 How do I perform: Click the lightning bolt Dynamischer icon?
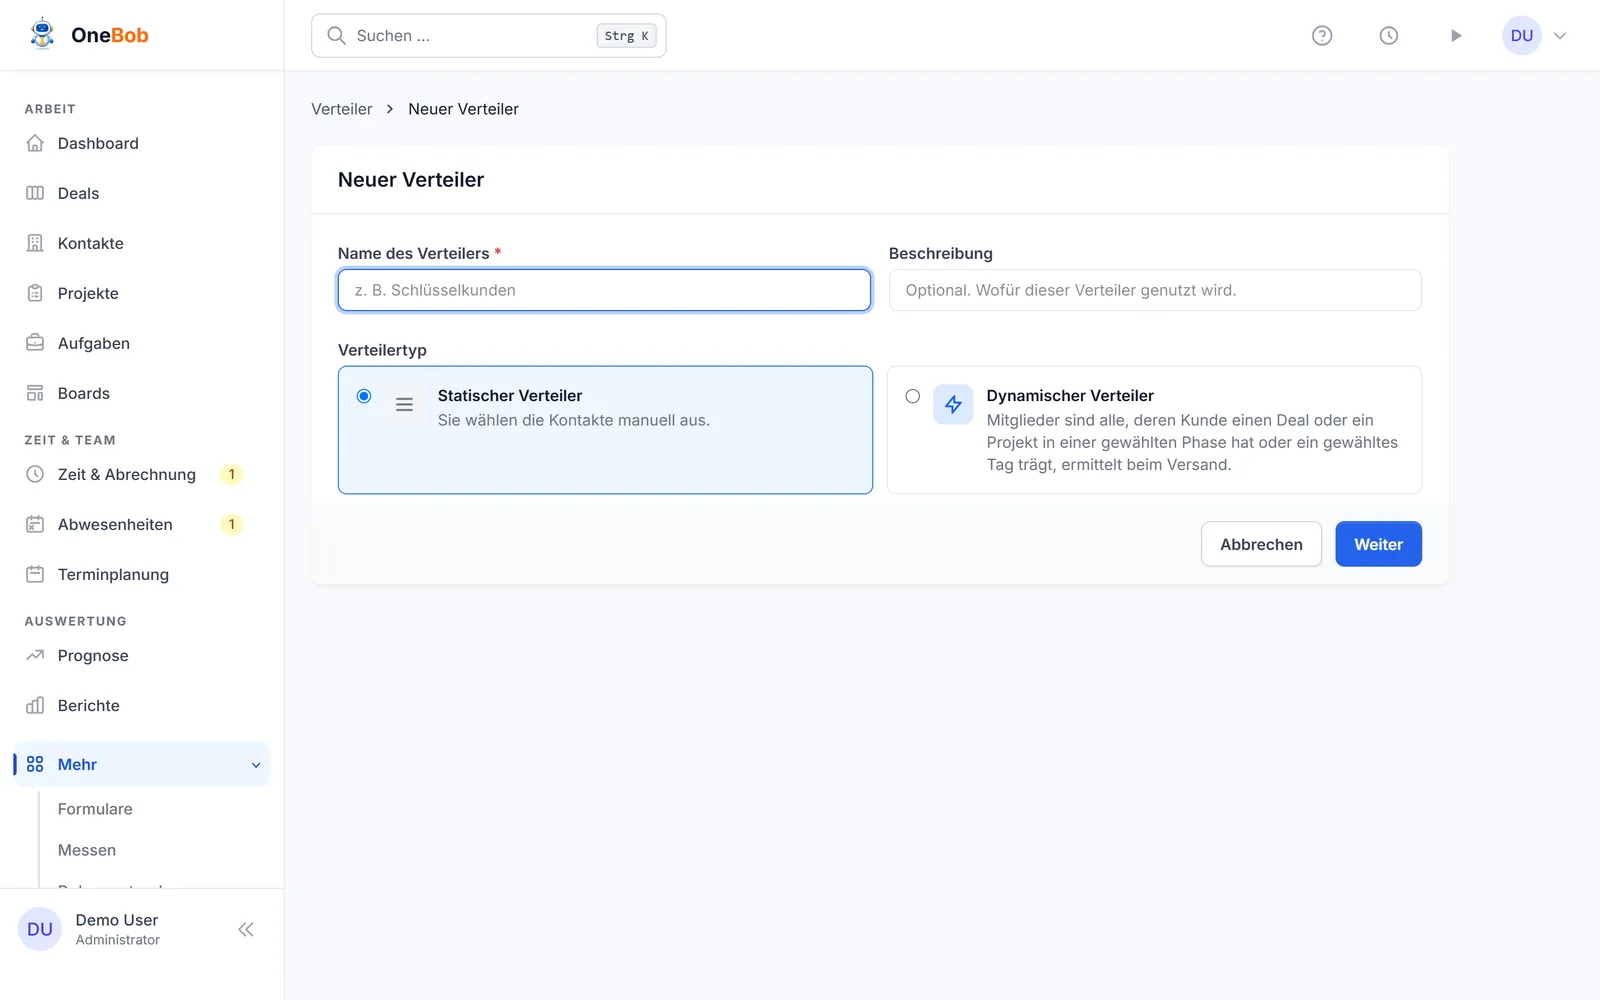coord(953,404)
